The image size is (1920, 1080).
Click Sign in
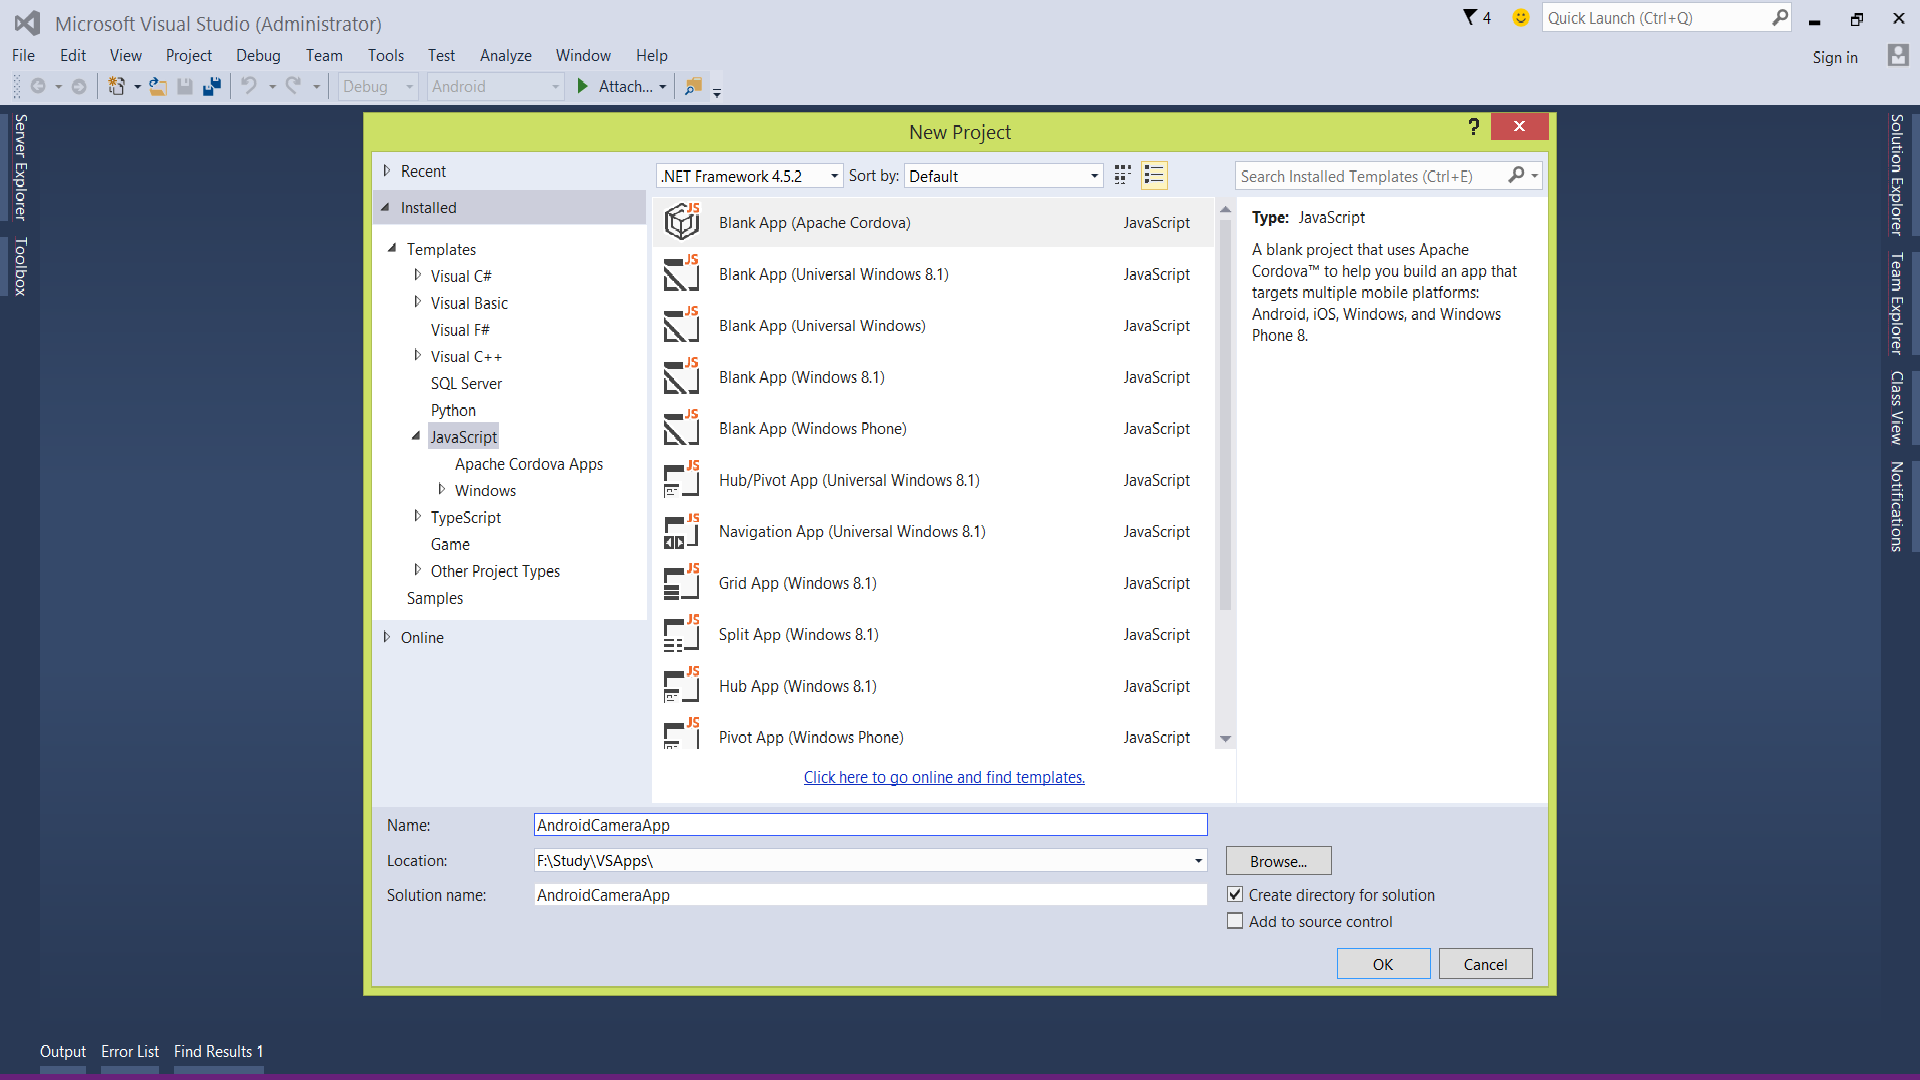coord(1835,57)
